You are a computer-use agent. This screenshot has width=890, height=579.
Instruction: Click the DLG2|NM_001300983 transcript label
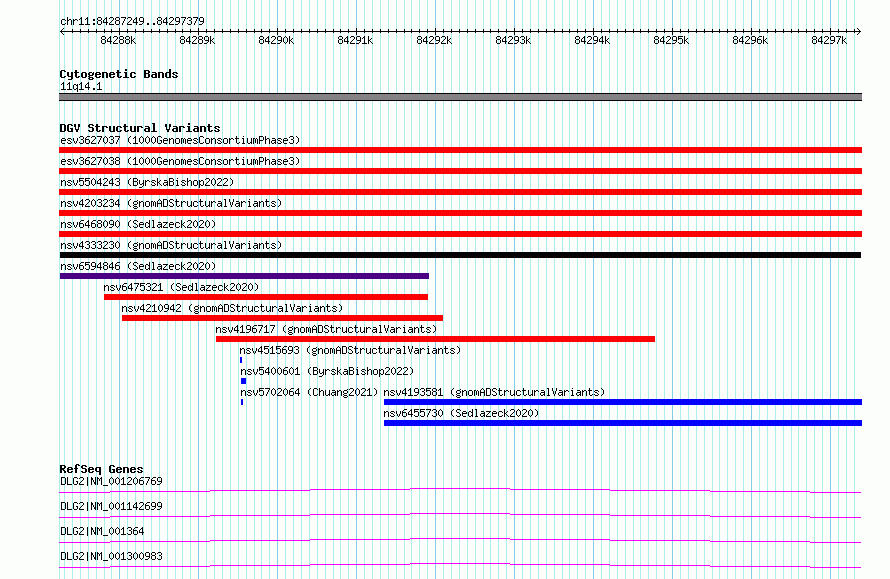[x=111, y=556]
